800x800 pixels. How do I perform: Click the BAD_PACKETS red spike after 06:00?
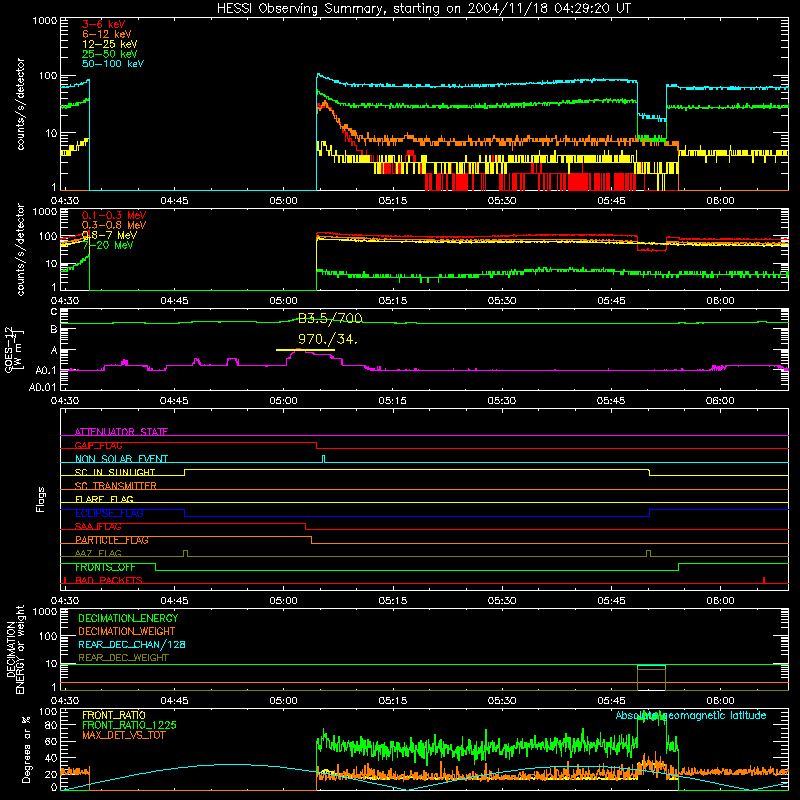tap(764, 580)
